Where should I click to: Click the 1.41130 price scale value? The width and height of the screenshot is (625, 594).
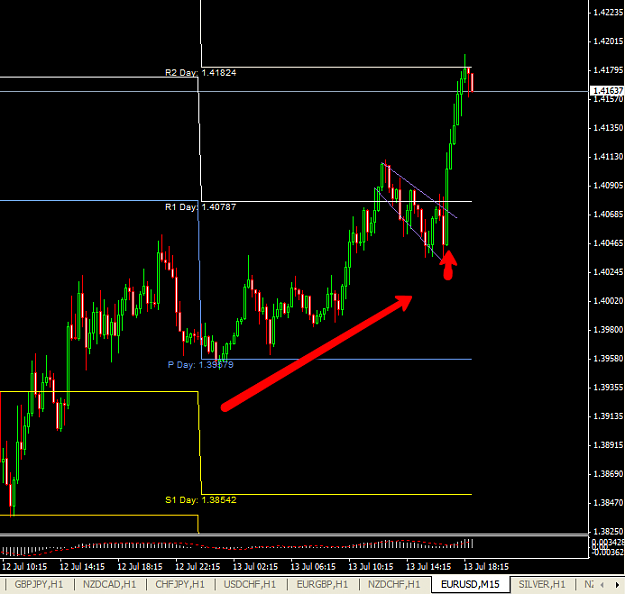[x=608, y=157]
